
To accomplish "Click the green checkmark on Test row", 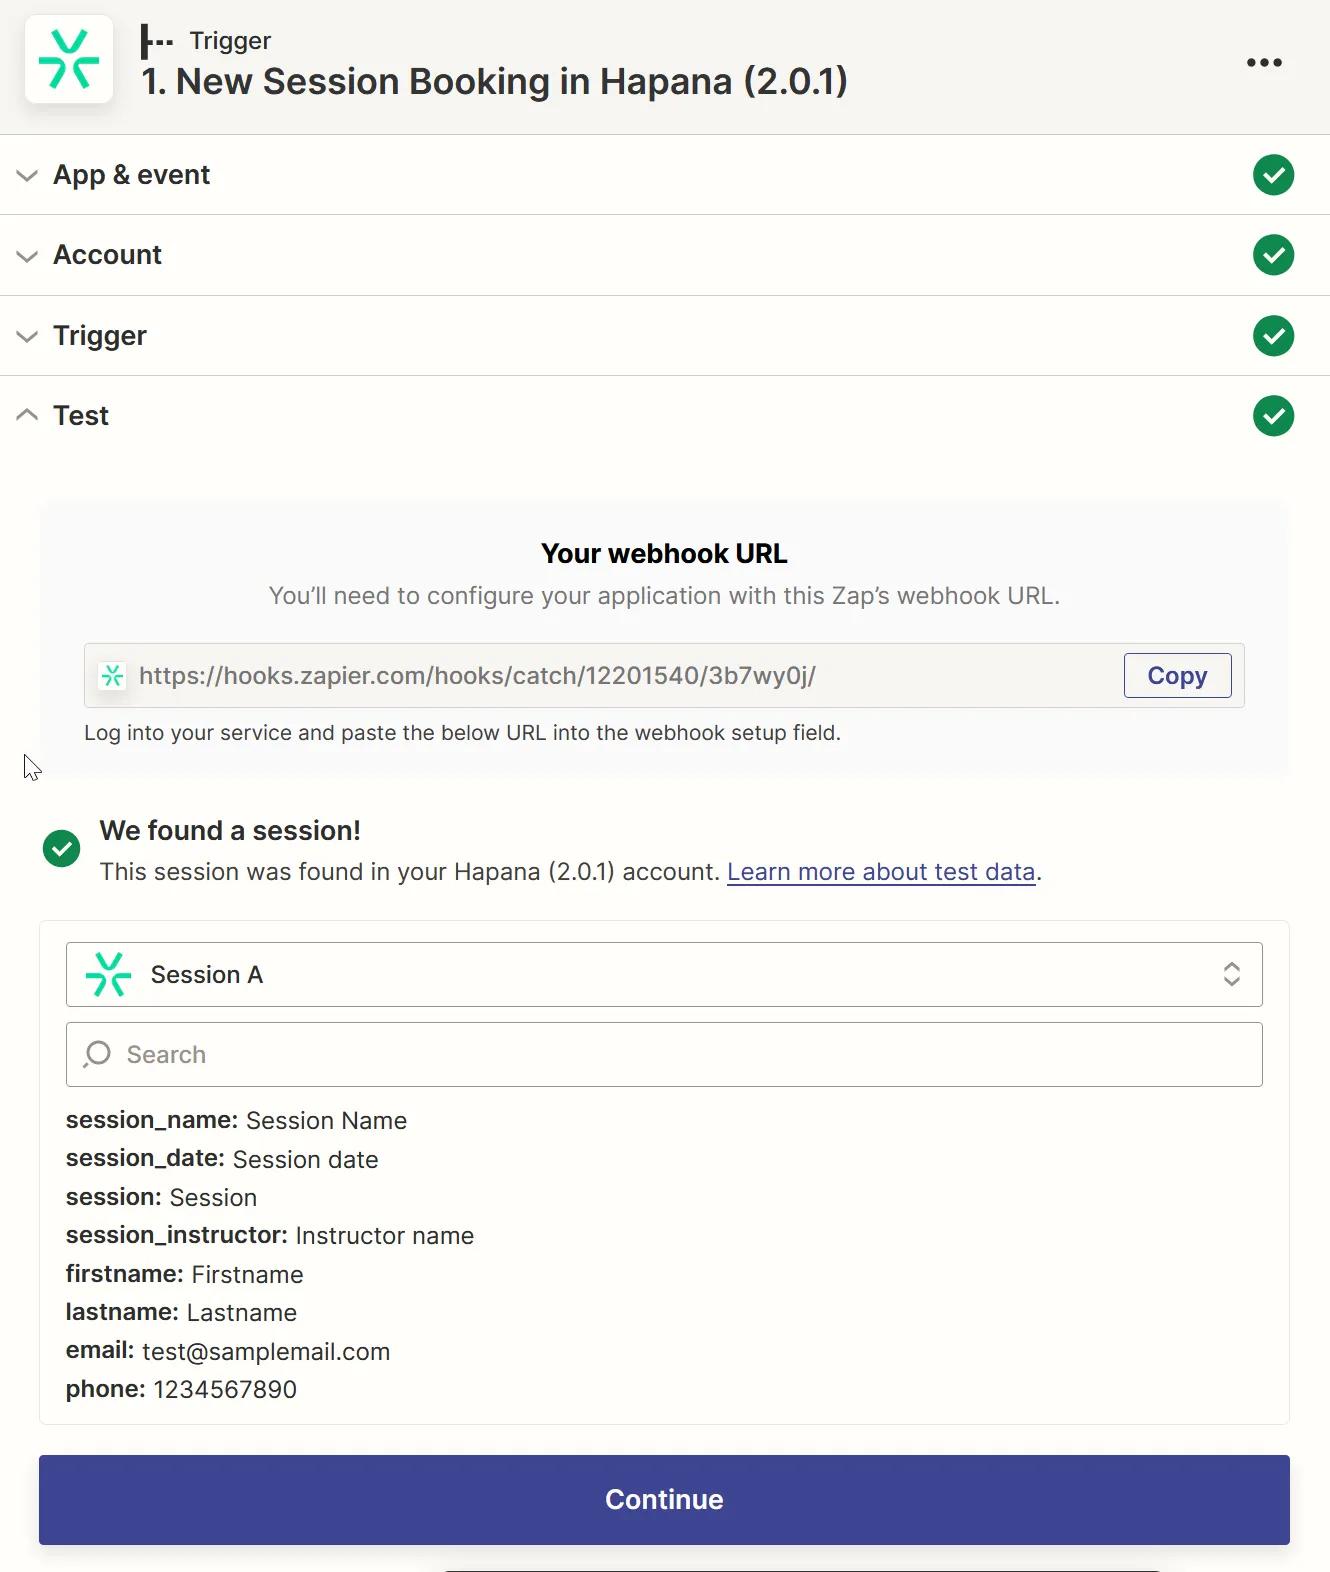I will 1273,416.
